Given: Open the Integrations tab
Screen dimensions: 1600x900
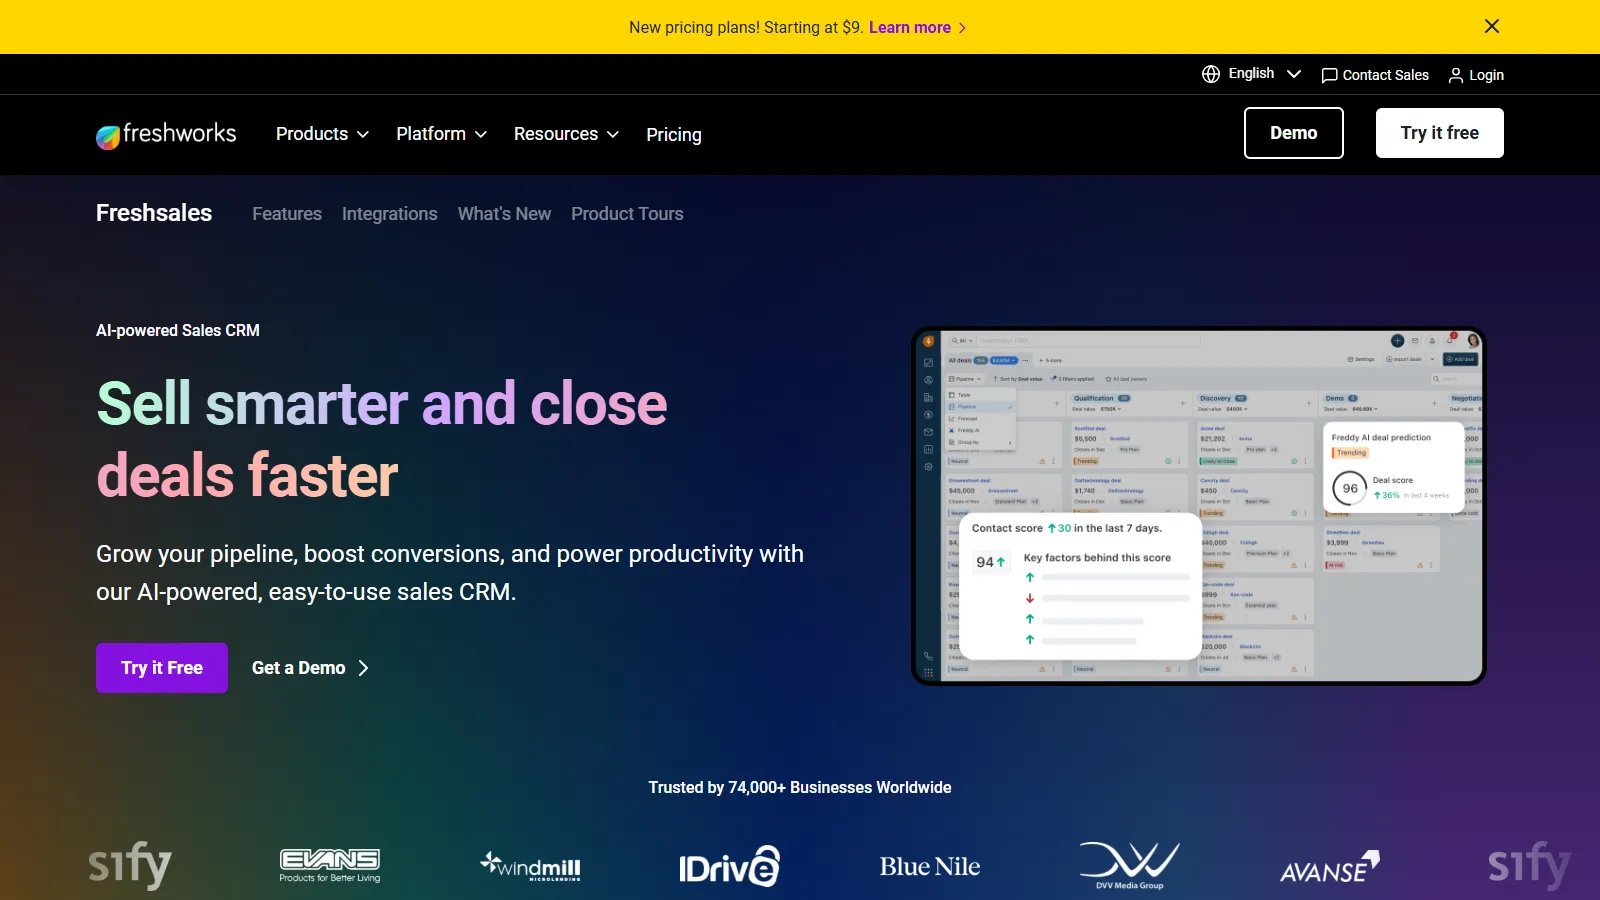Looking at the screenshot, I should point(389,214).
